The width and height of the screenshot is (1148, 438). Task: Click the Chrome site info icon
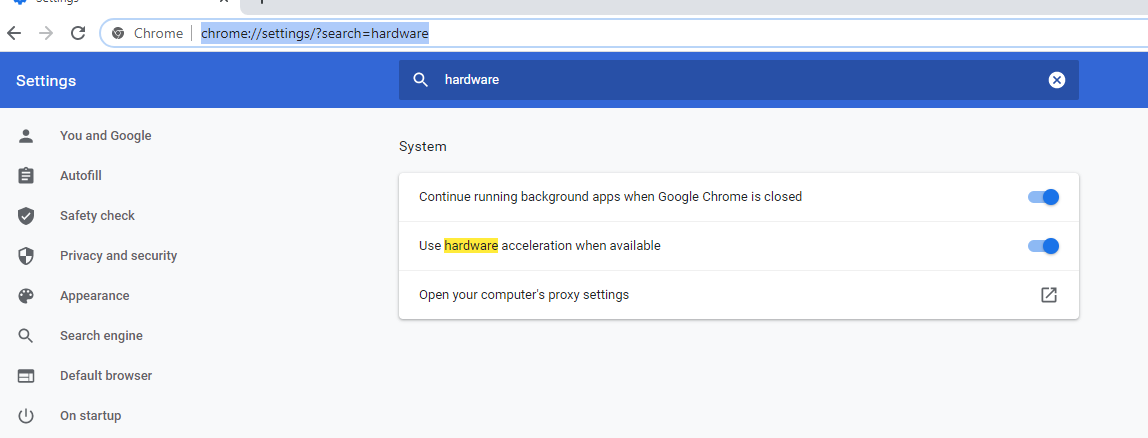pos(118,33)
